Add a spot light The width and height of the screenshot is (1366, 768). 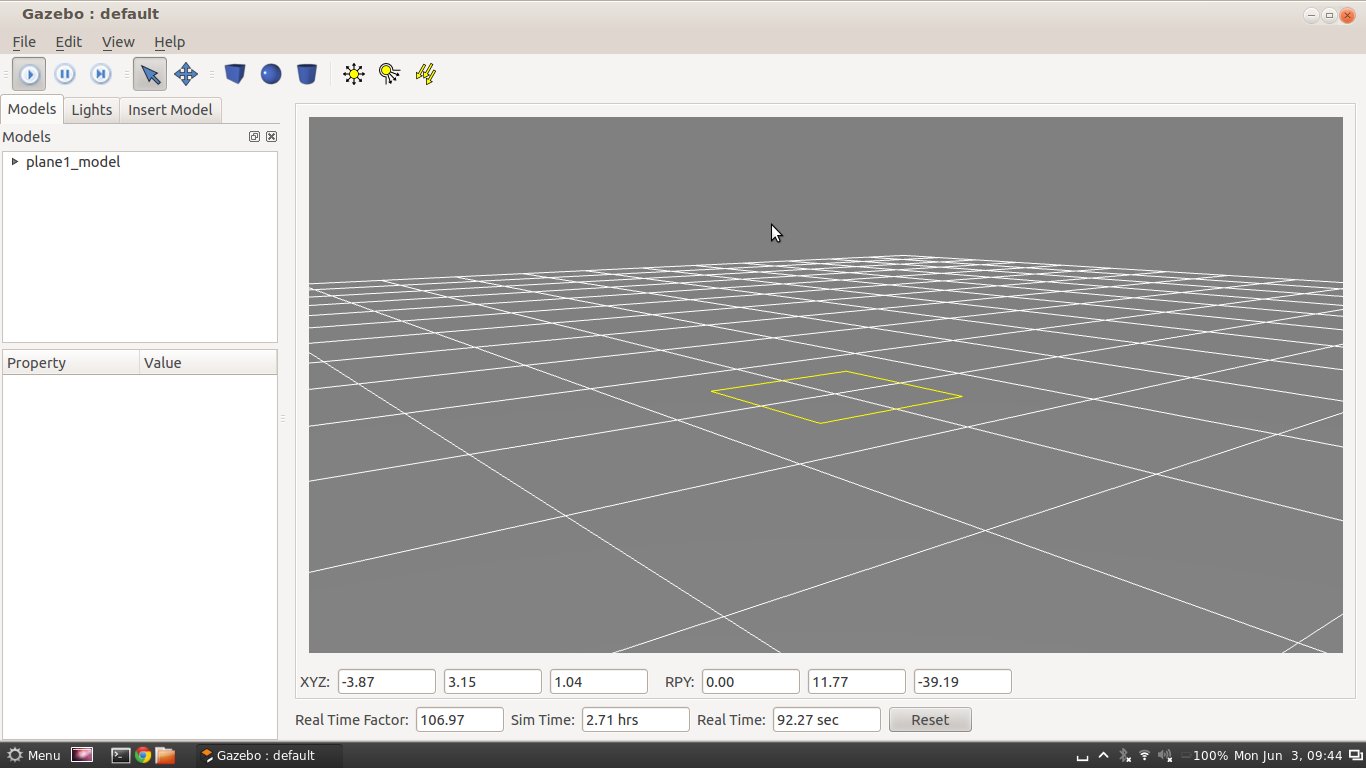click(x=389, y=74)
